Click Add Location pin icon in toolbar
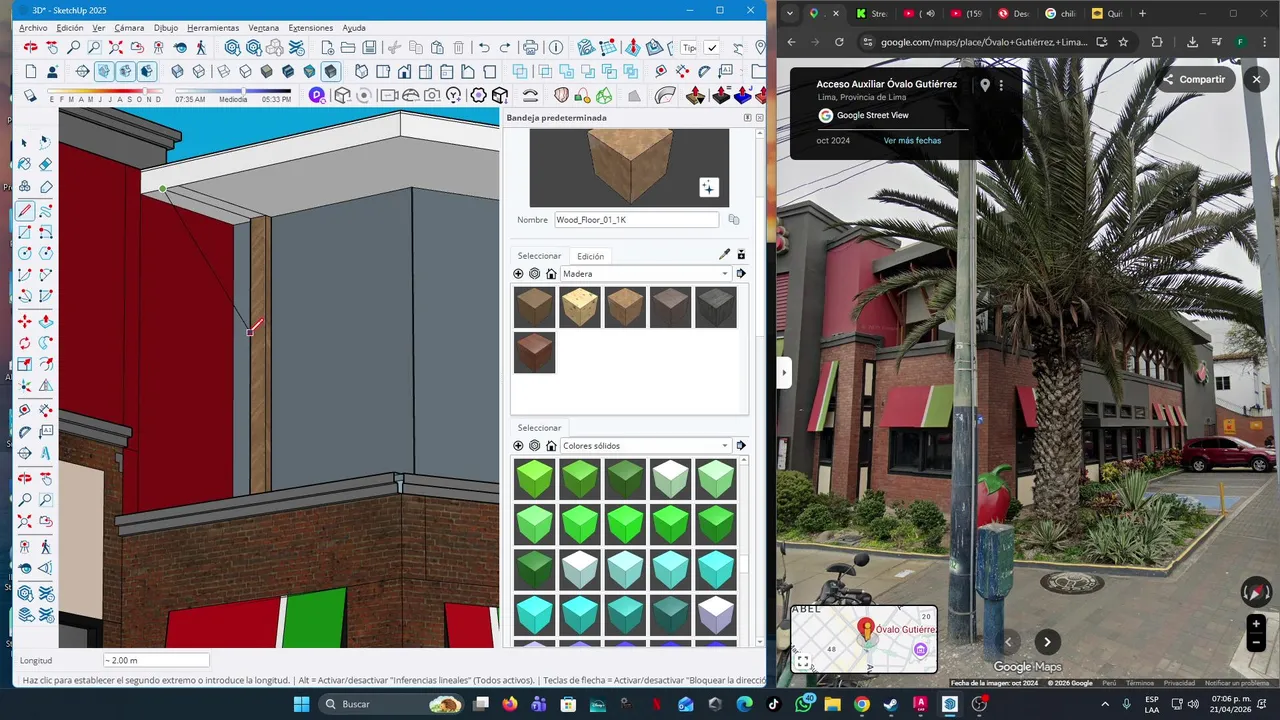Image resolution: width=1280 pixels, height=720 pixels. 761,47
